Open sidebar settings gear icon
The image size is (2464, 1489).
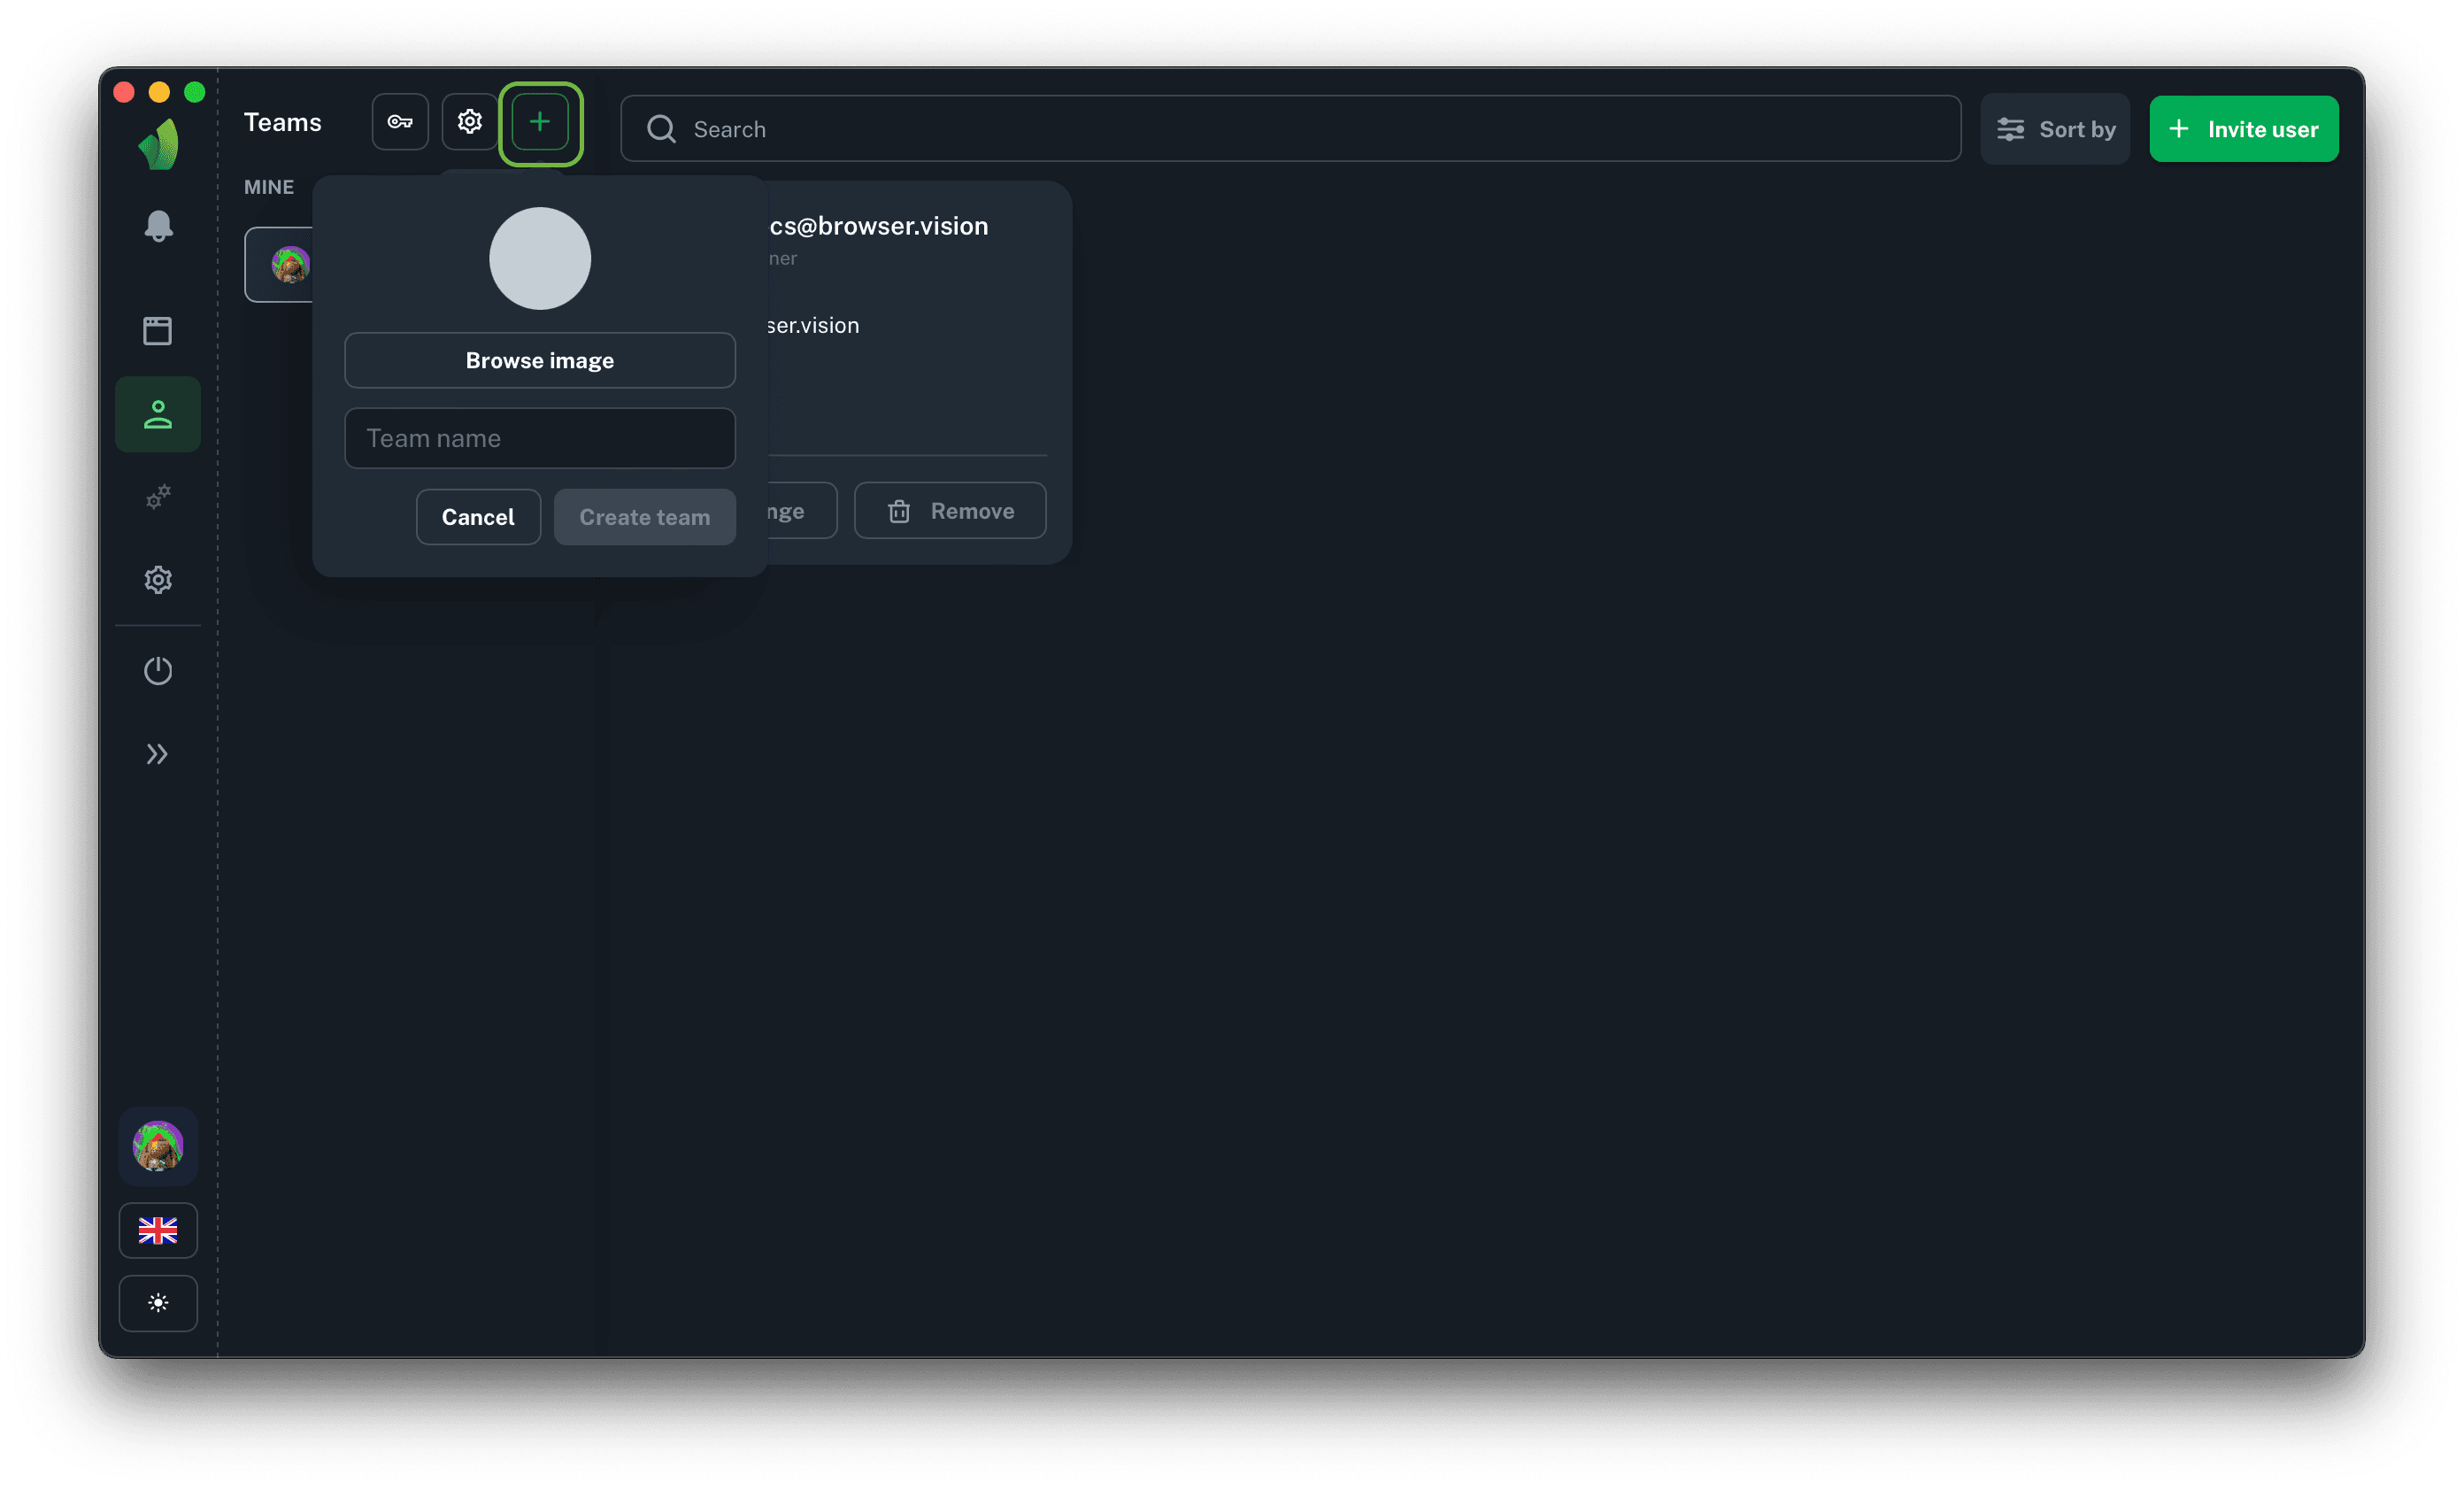[158, 580]
